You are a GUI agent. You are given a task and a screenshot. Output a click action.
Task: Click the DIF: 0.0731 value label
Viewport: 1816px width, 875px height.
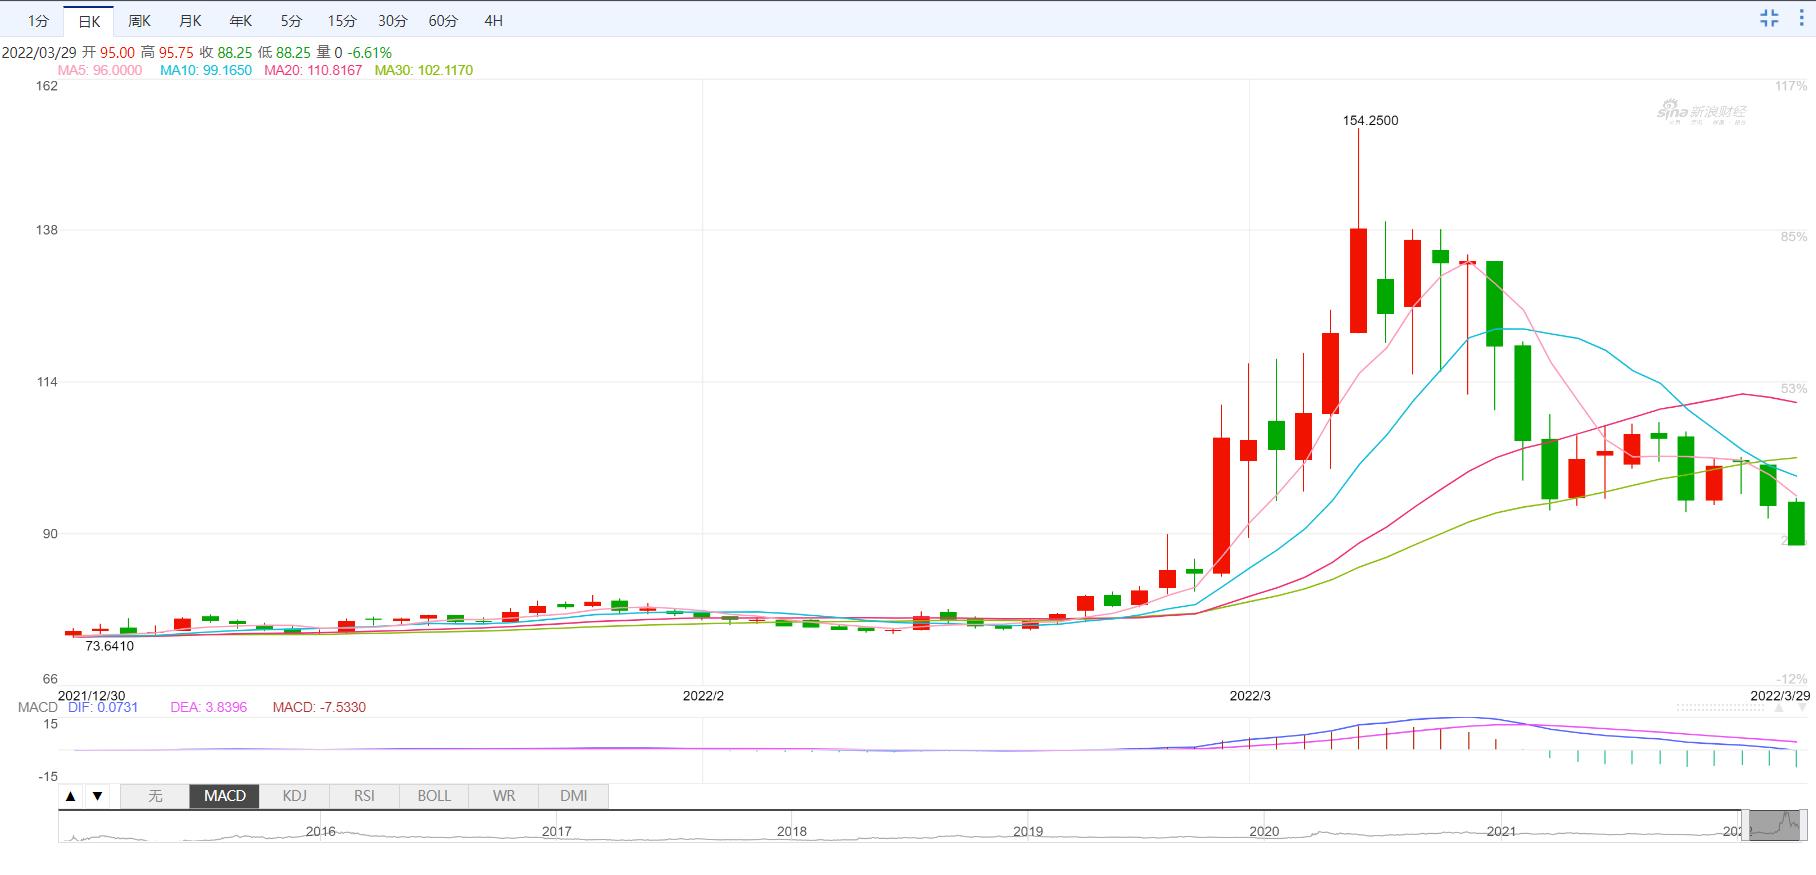point(103,707)
